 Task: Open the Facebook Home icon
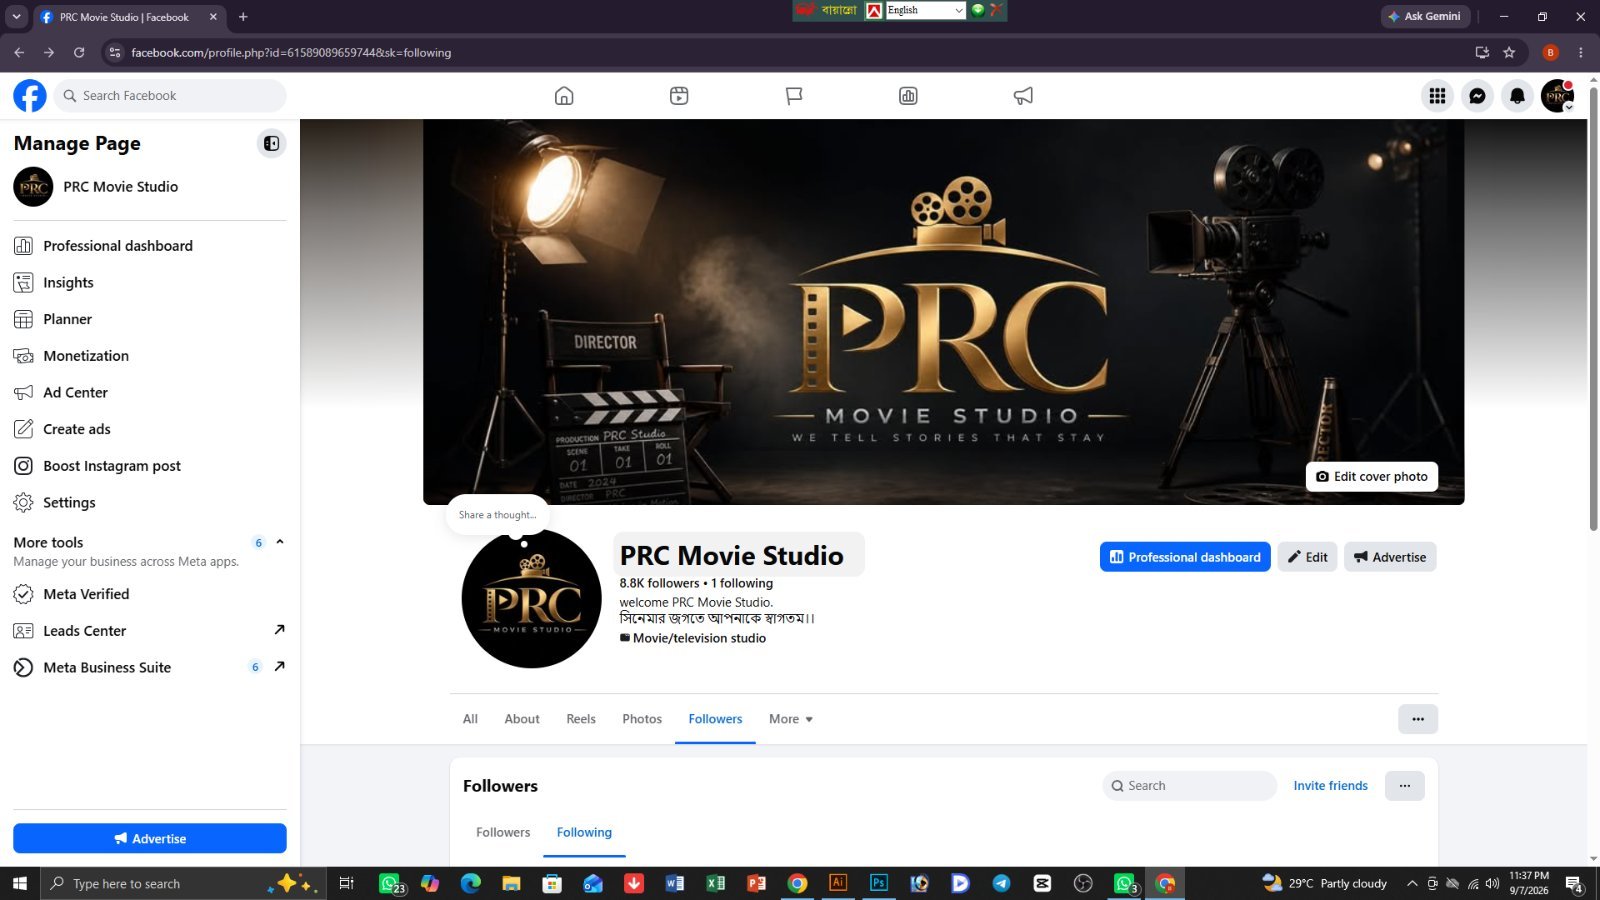[x=564, y=96]
